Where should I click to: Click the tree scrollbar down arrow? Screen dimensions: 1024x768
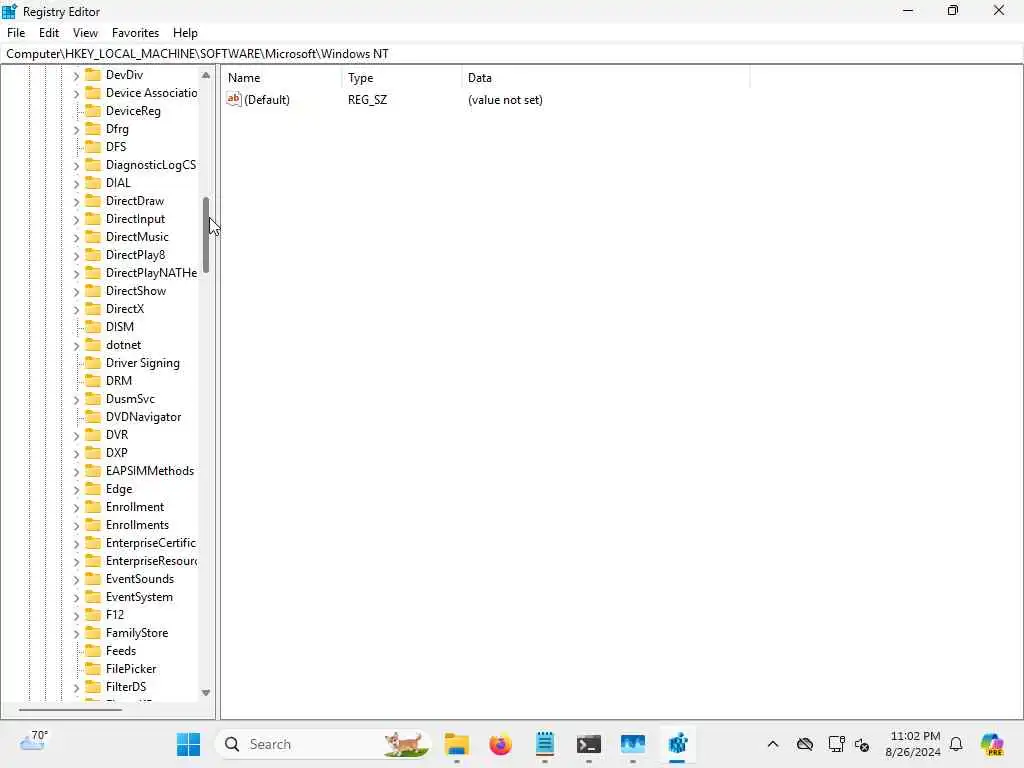[206, 693]
